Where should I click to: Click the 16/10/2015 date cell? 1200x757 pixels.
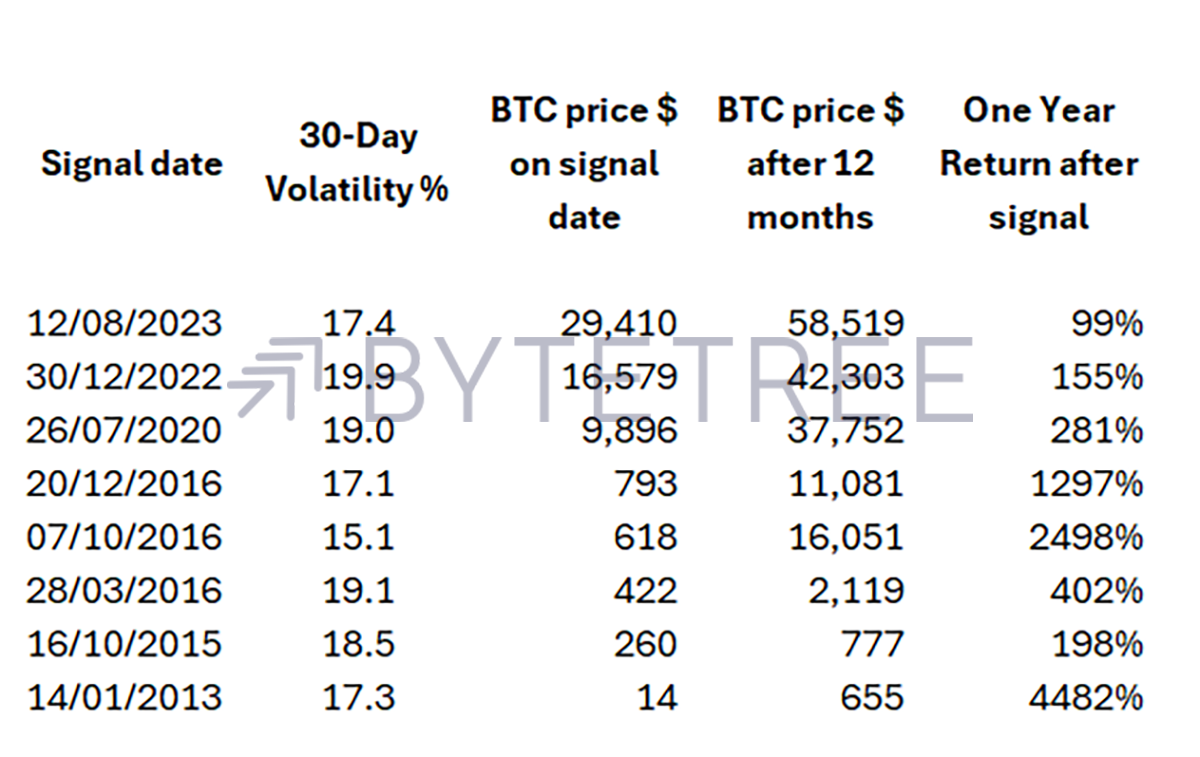(125, 644)
